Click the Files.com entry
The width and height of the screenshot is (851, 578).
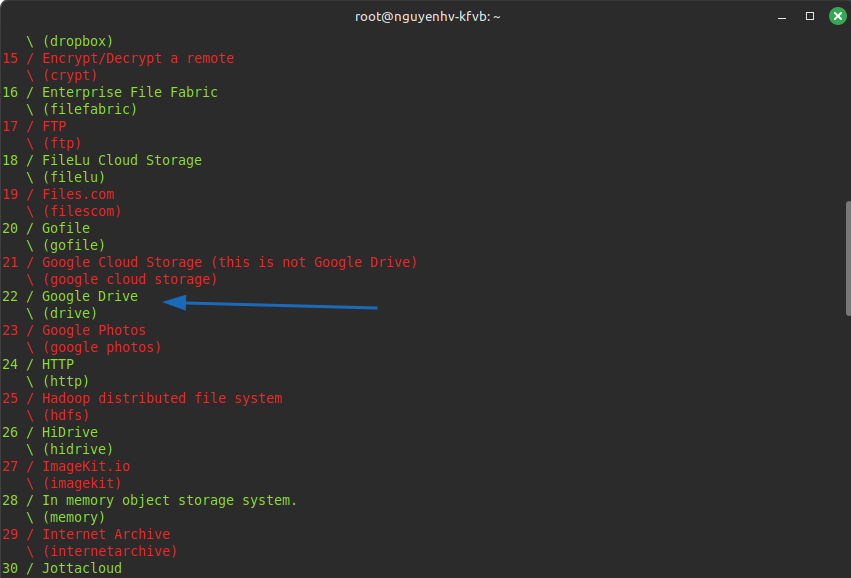[78, 194]
